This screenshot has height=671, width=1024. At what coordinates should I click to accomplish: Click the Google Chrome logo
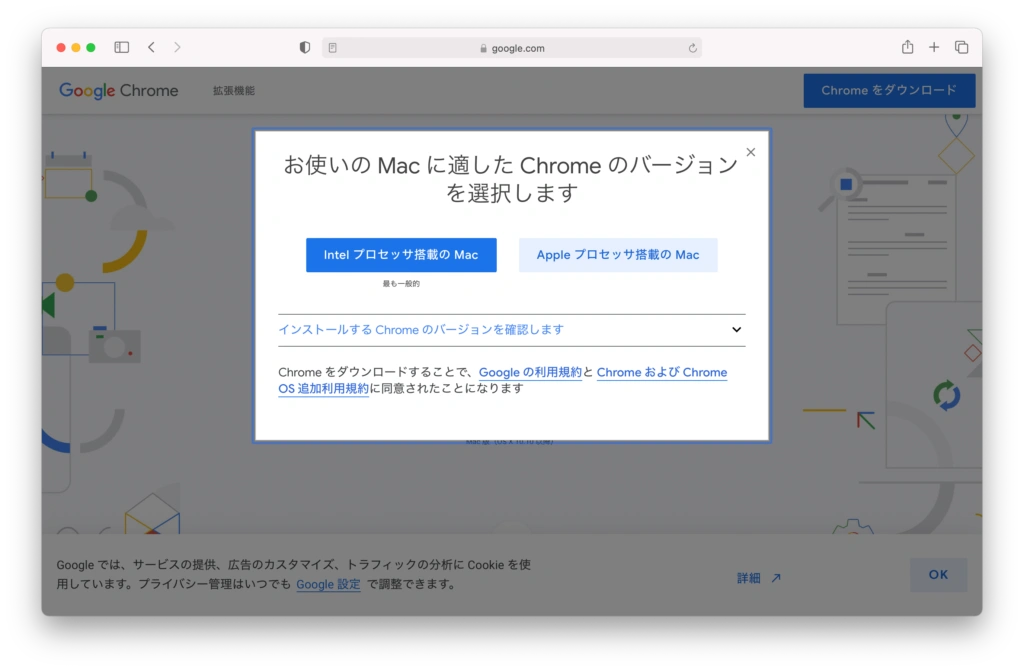118,91
